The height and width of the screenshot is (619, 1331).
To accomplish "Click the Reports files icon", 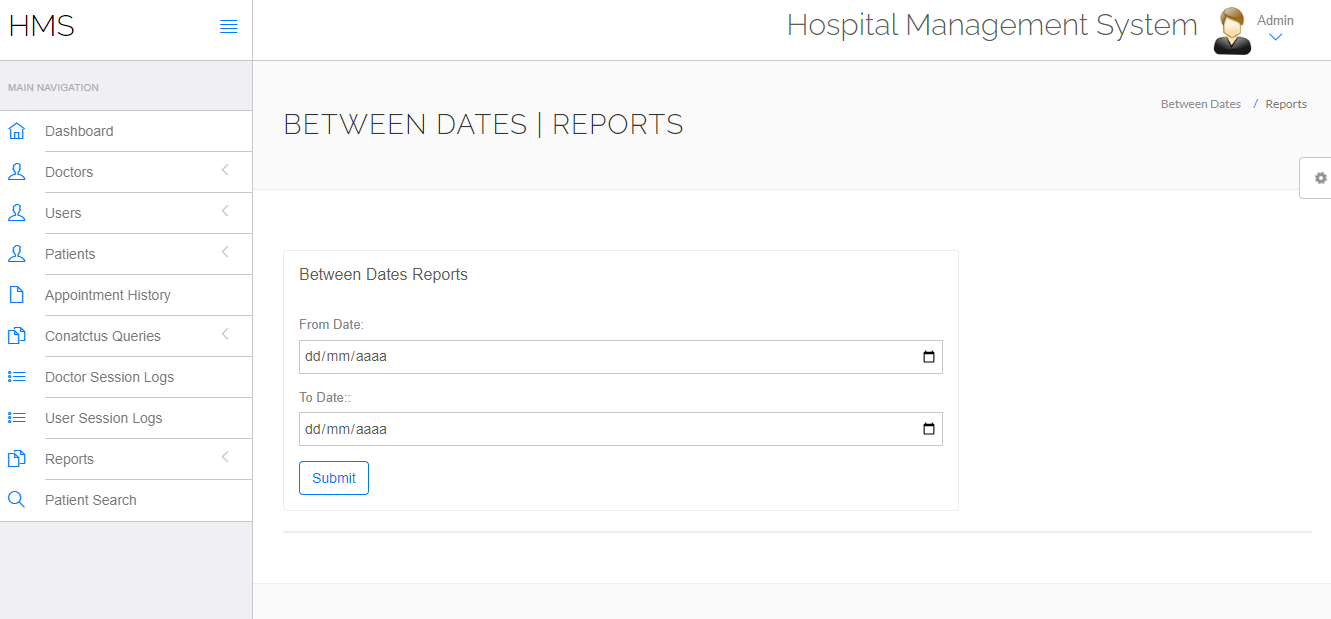I will click(16, 459).
